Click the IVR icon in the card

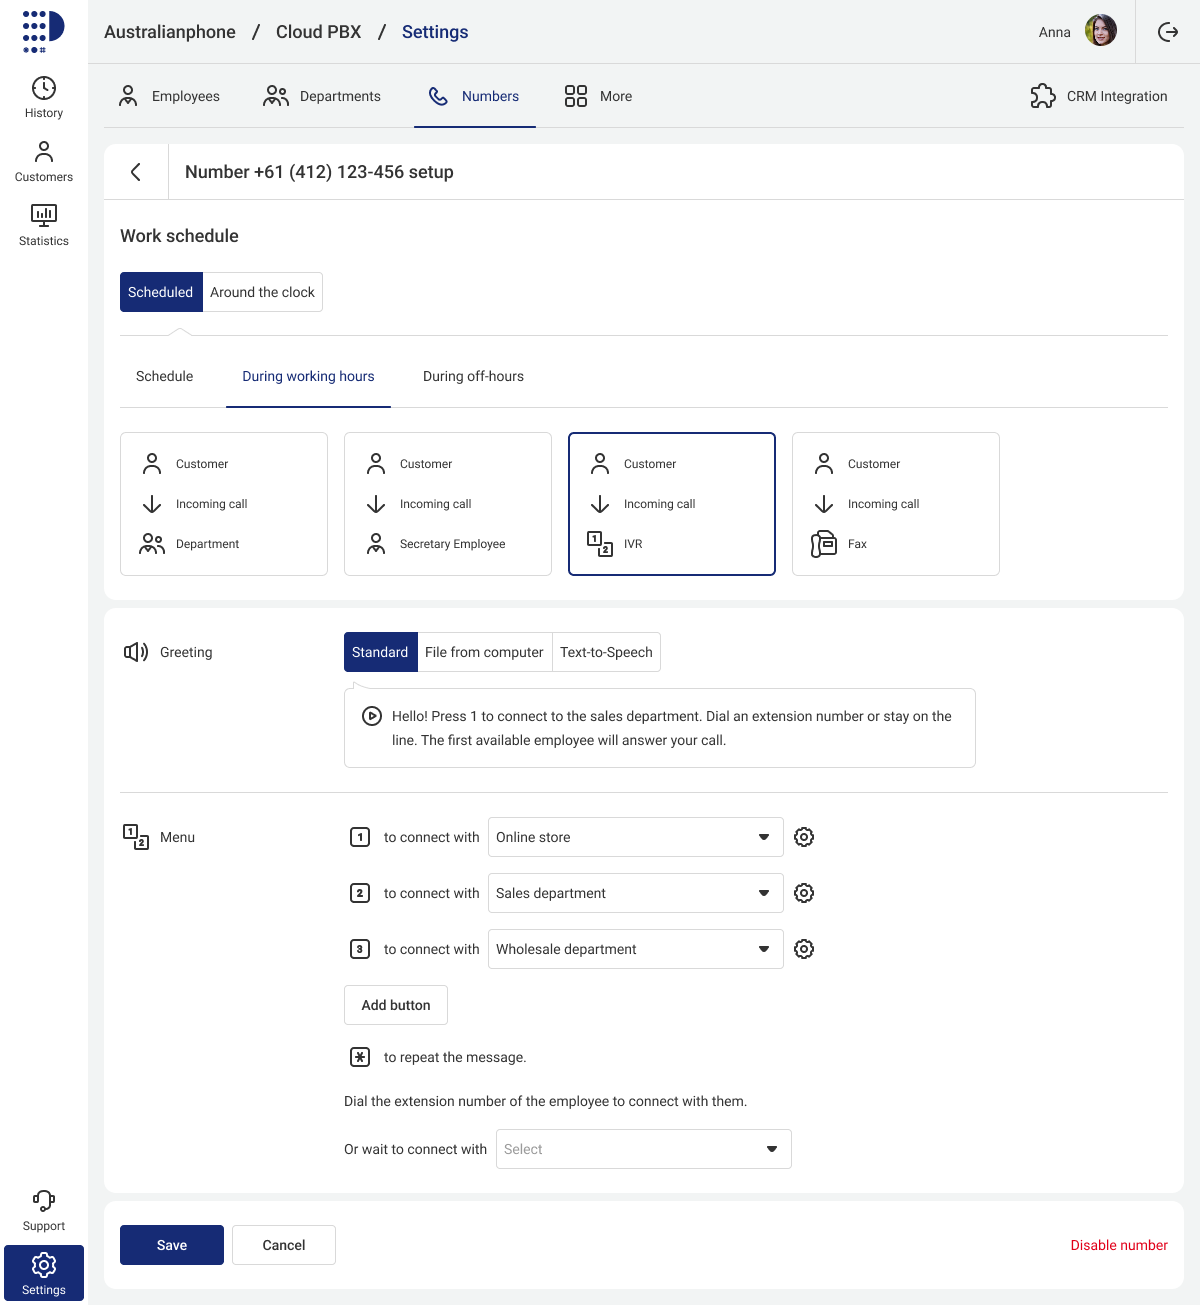coord(600,544)
